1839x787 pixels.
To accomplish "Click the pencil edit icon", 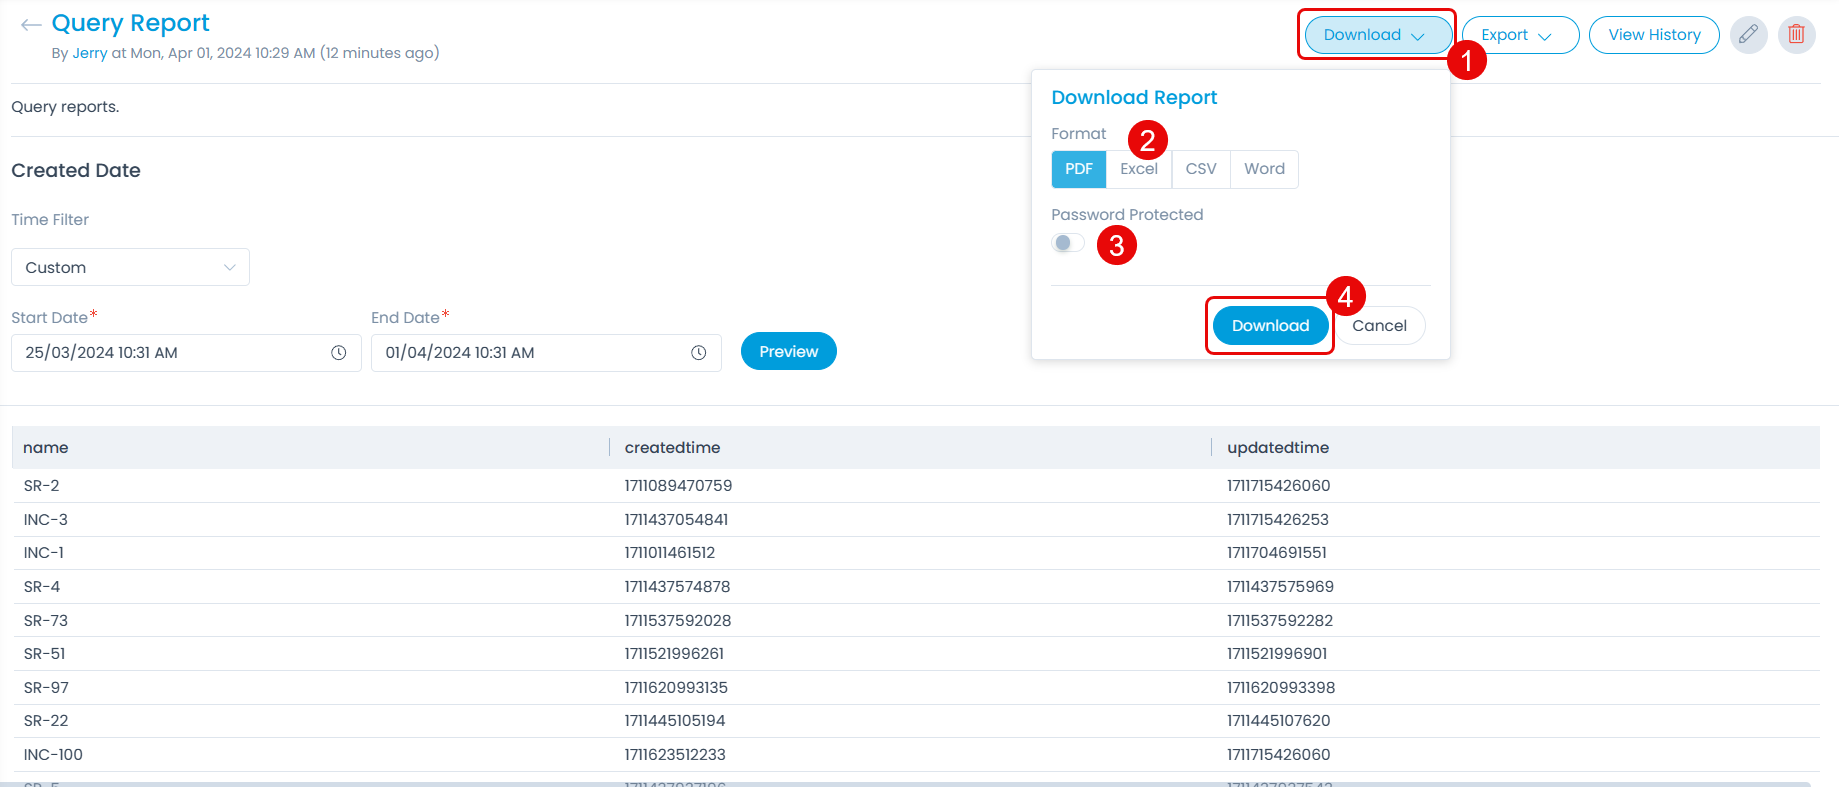I will click(x=1748, y=35).
